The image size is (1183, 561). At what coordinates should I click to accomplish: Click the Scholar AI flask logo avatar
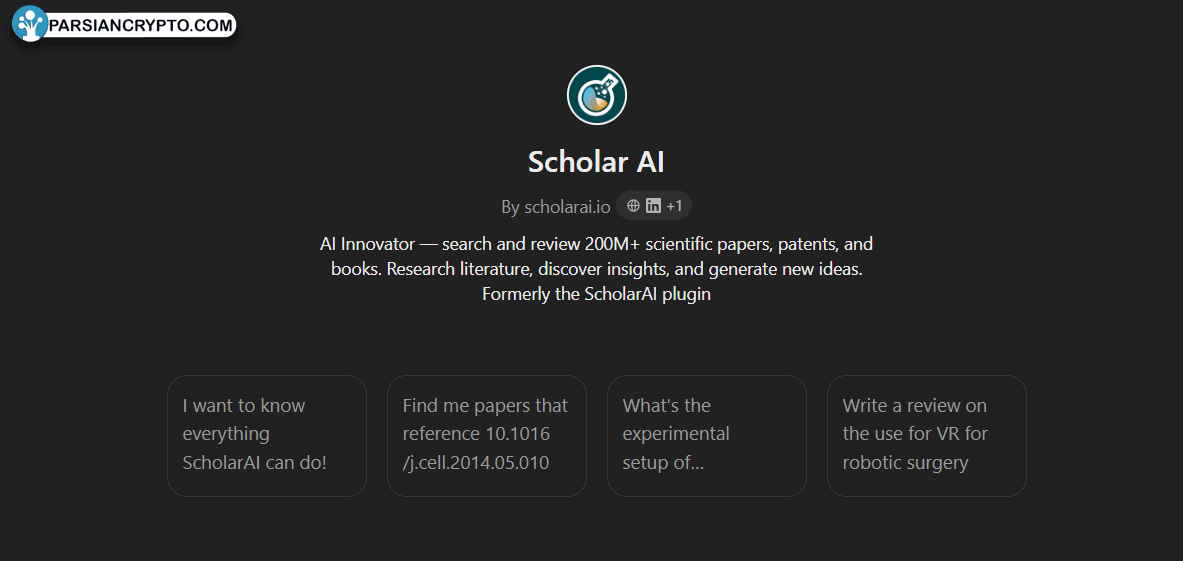597,95
